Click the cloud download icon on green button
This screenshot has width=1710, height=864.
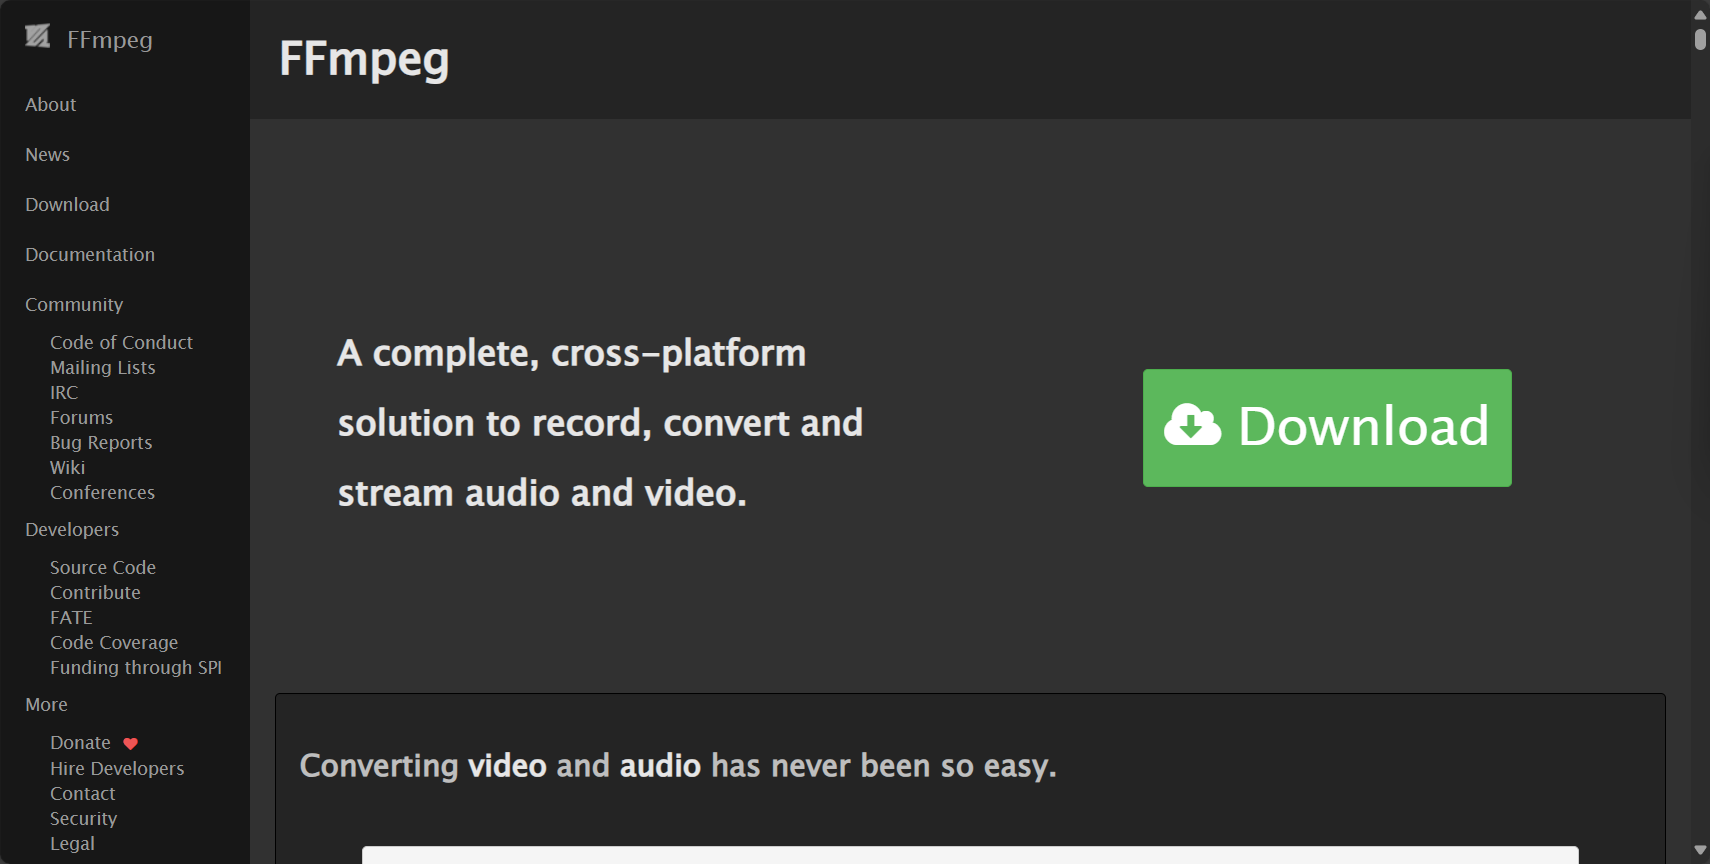[x=1192, y=424]
